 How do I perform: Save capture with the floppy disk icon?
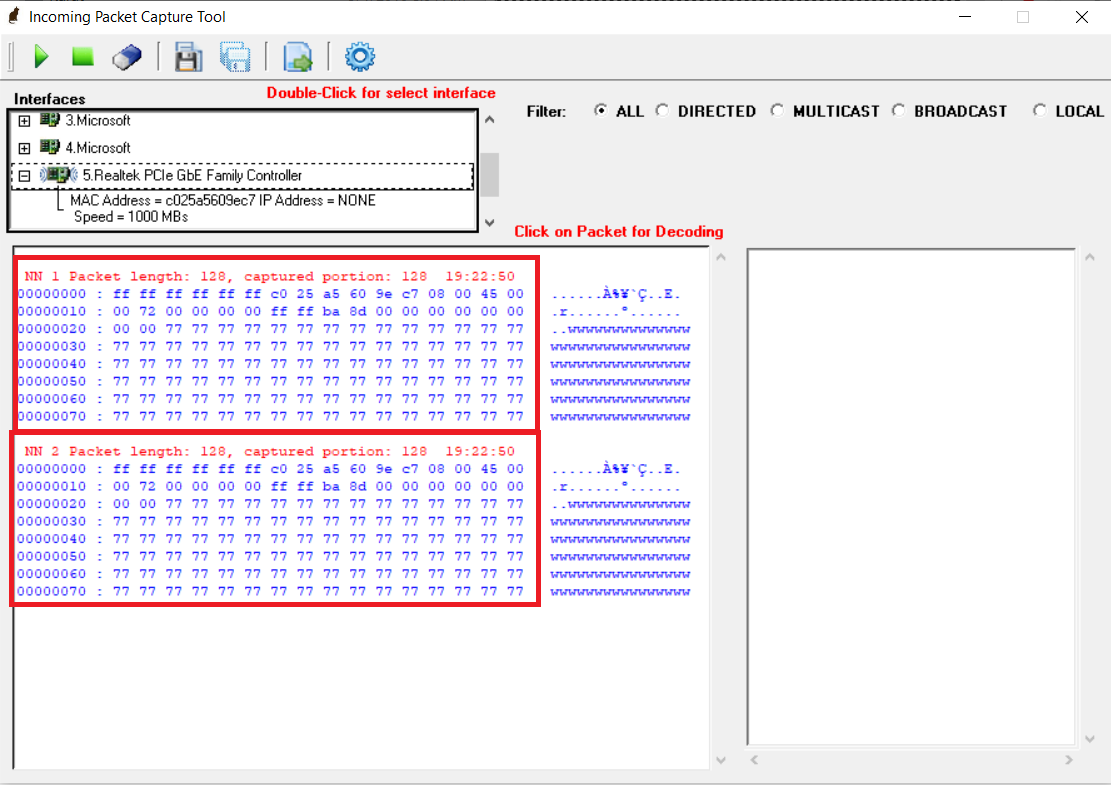tap(188, 57)
